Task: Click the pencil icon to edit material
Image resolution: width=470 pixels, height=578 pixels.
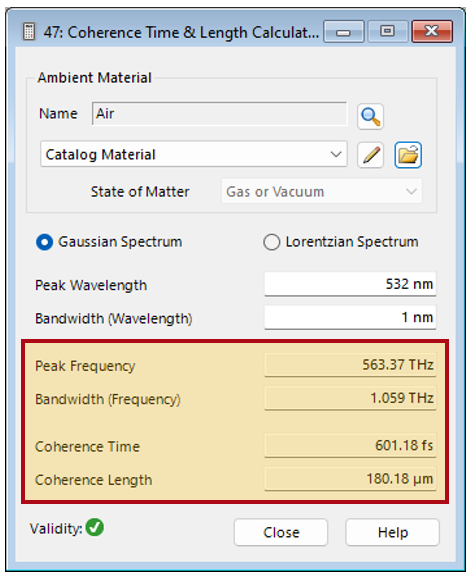Action: click(370, 155)
